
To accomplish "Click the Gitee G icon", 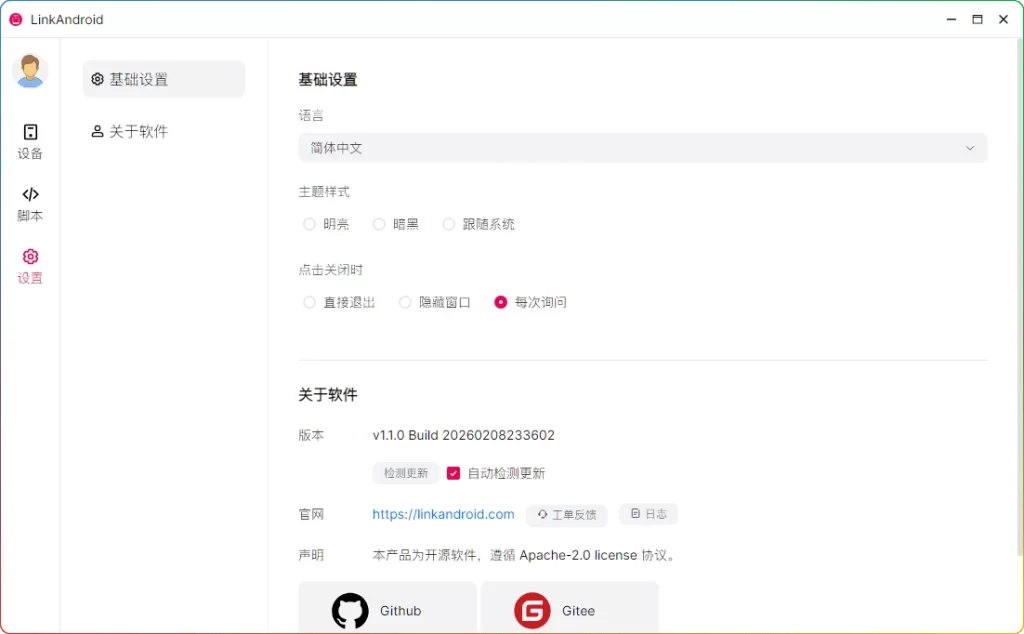I will pos(531,610).
